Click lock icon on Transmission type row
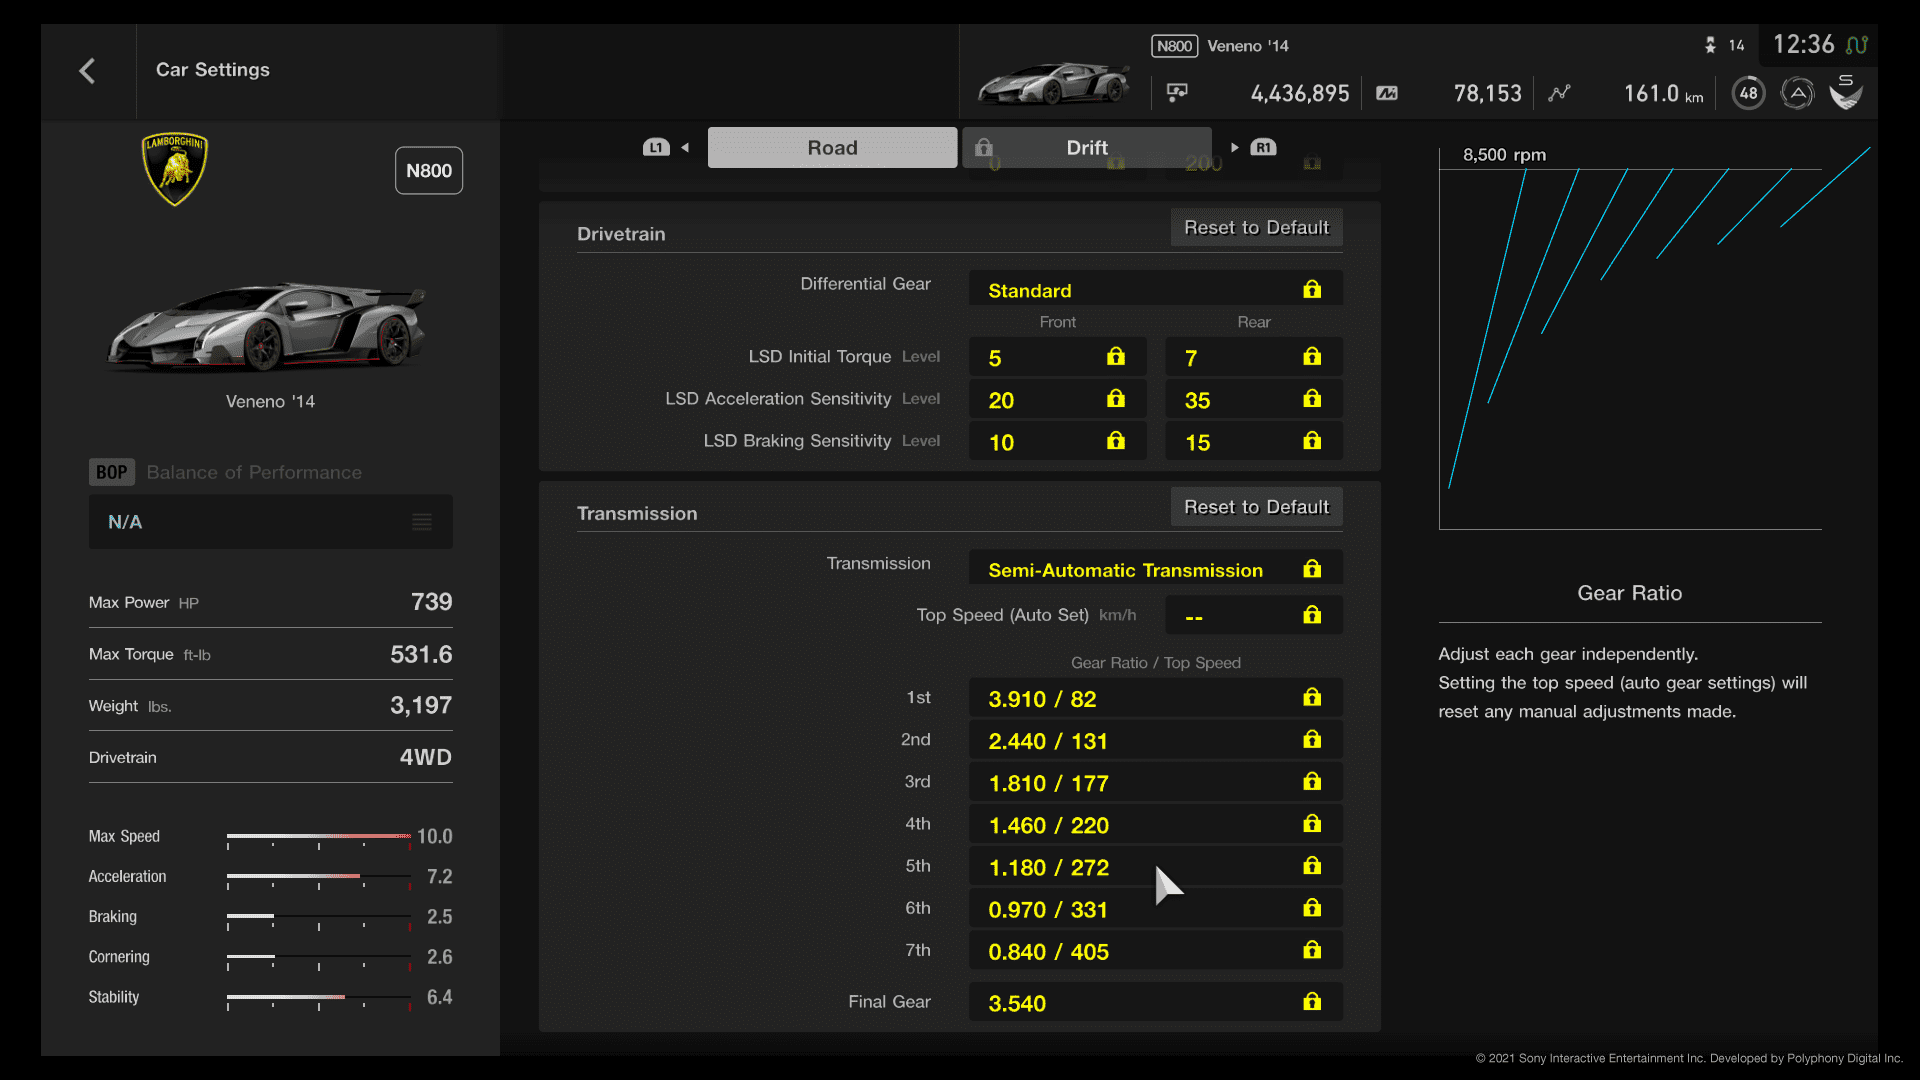 coord(1312,568)
